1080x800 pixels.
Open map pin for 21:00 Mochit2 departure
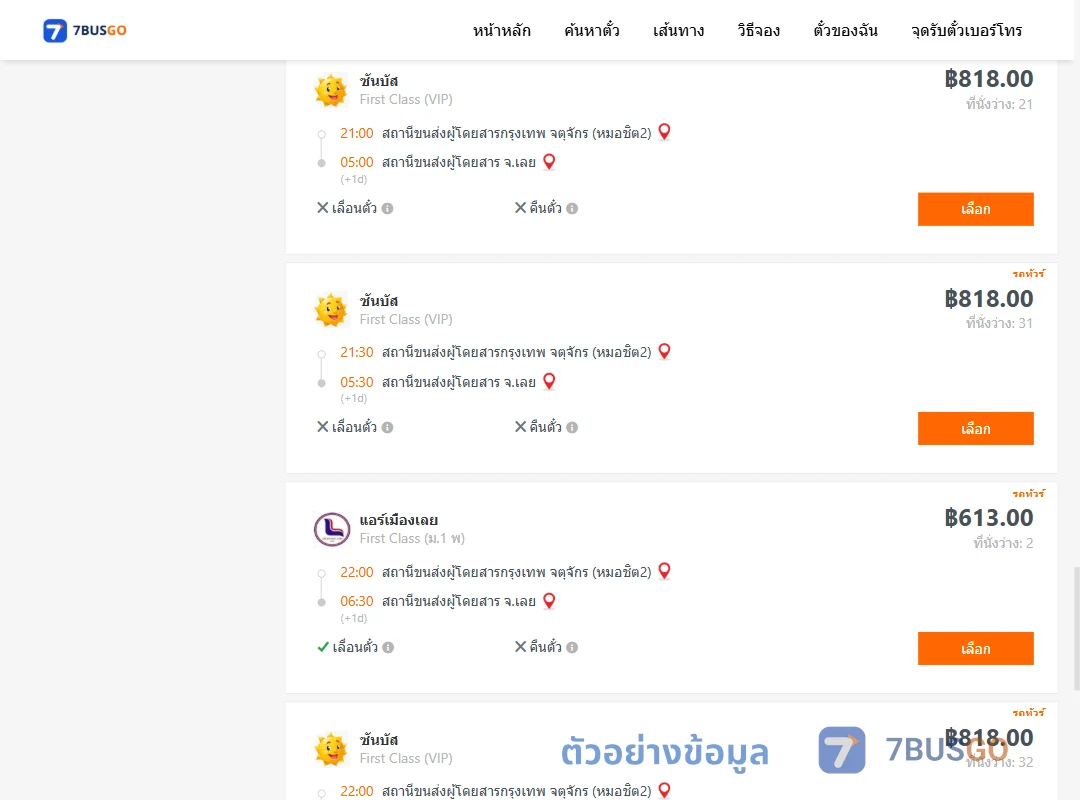pos(664,132)
